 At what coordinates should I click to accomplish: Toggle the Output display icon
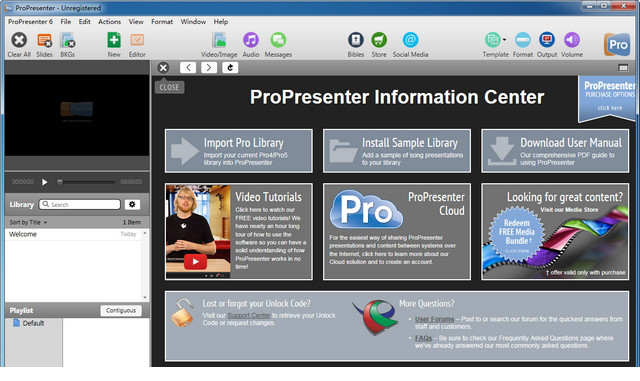pyautogui.click(x=547, y=40)
